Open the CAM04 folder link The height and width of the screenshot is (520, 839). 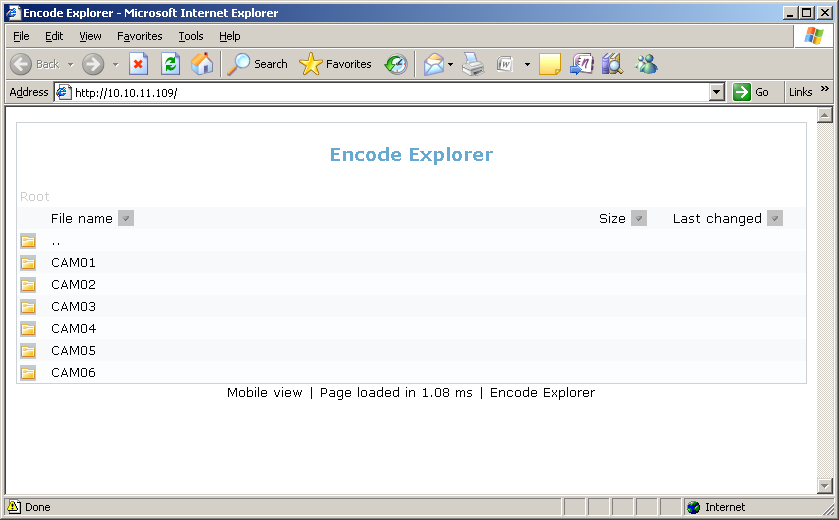[73, 328]
